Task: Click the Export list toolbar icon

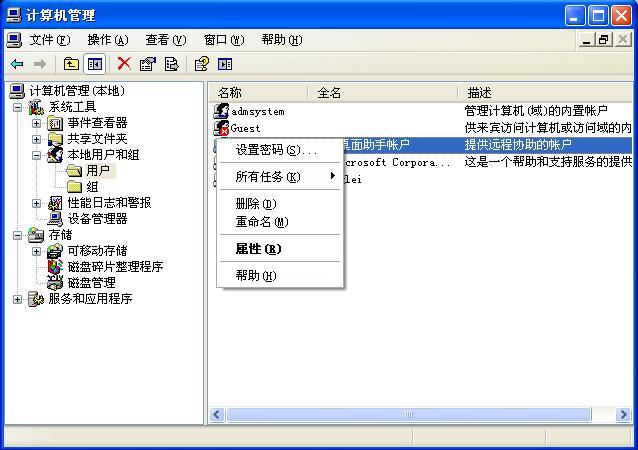Action: (171, 64)
